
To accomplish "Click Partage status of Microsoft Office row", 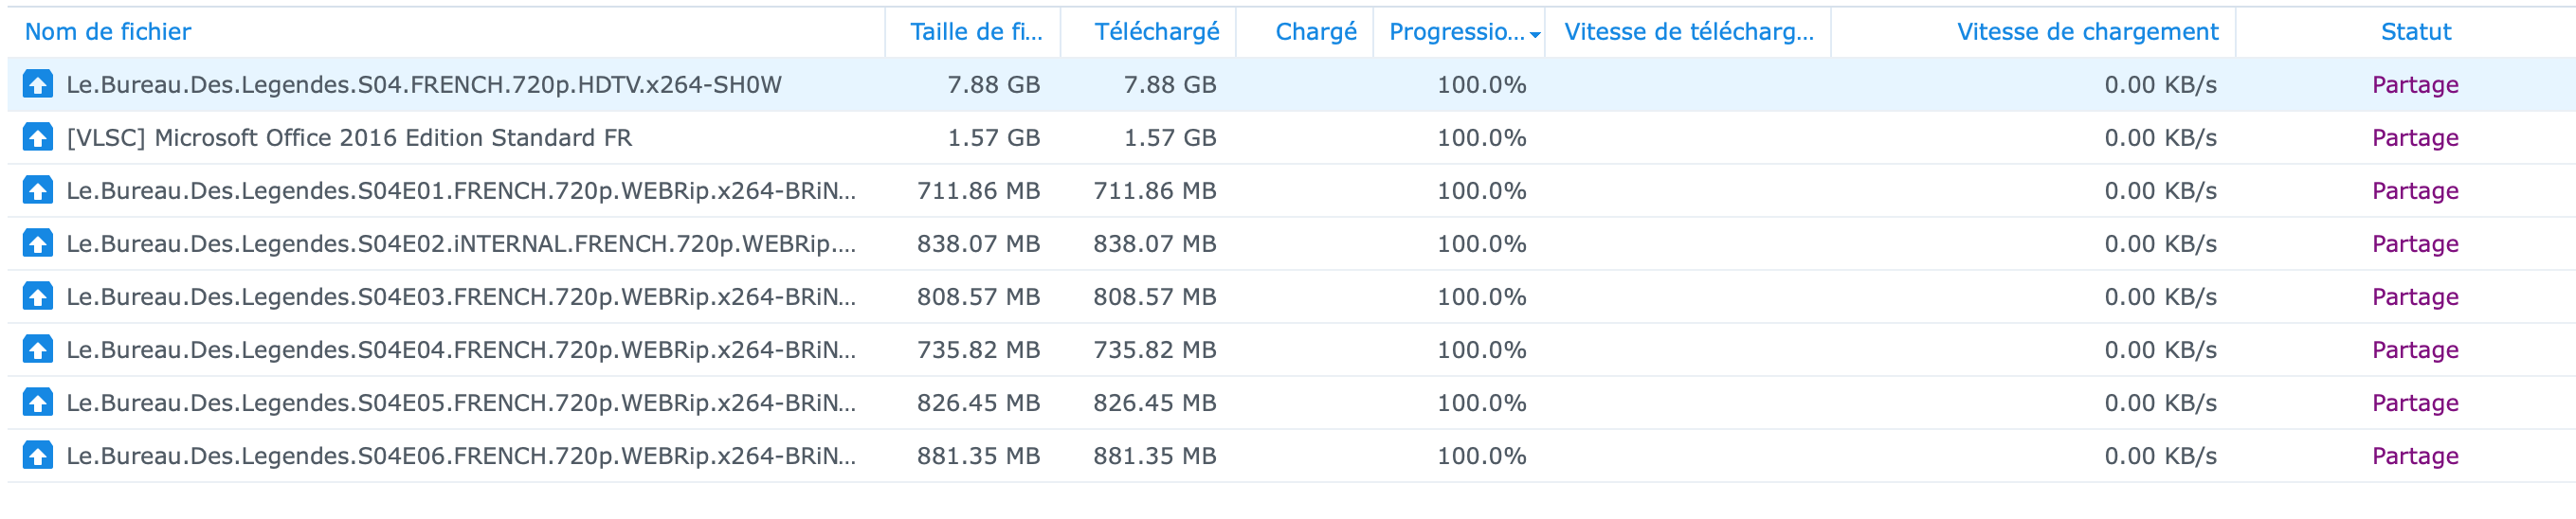I will point(2414,137).
